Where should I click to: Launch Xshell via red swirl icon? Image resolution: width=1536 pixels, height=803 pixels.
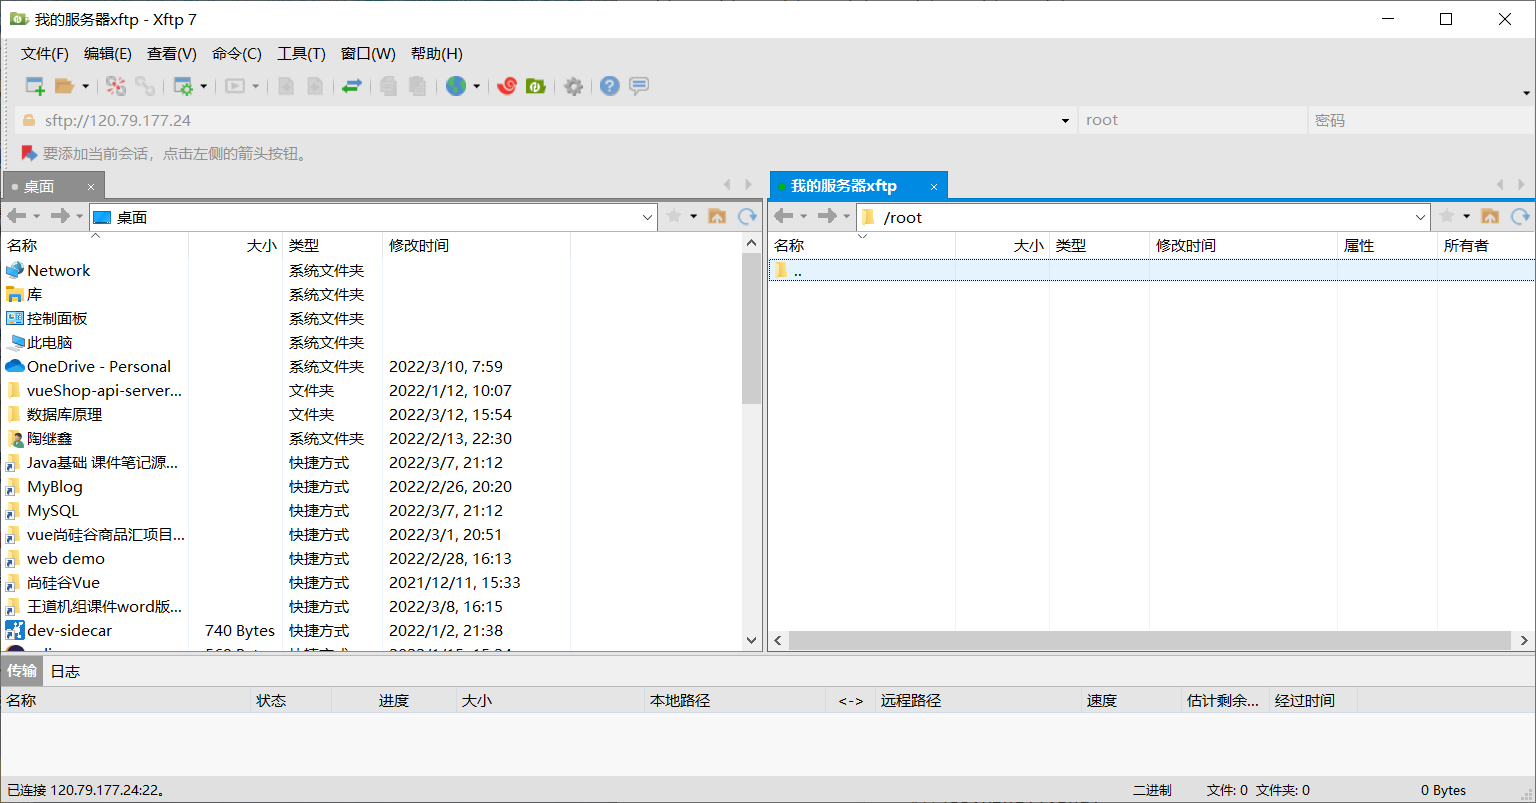pos(507,86)
